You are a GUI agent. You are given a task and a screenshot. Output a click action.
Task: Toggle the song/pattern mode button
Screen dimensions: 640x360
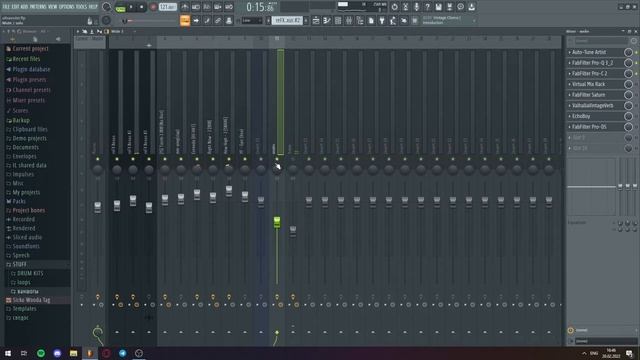point(120,8)
